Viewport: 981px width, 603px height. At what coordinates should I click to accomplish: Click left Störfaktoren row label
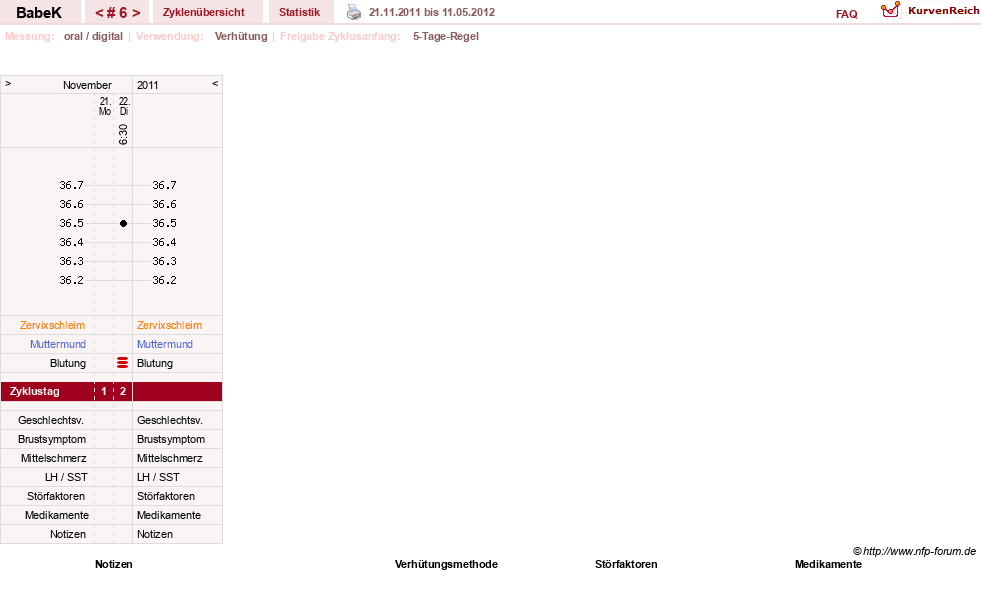tap(56, 496)
